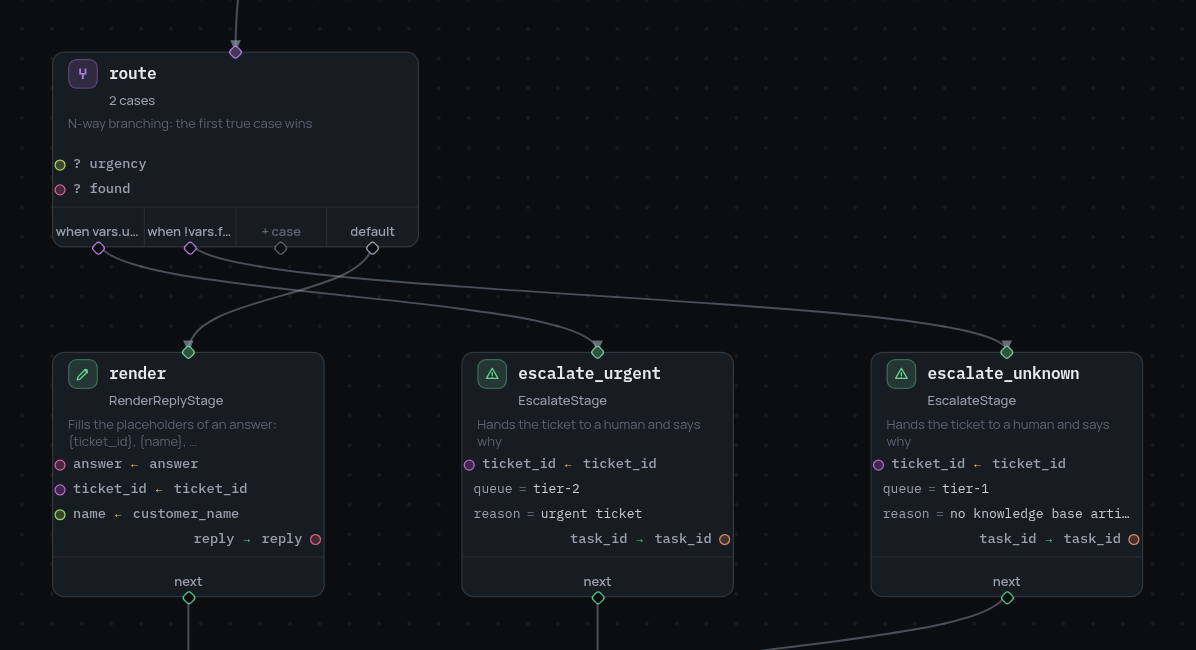Click the urgency input port on route

[60, 165]
